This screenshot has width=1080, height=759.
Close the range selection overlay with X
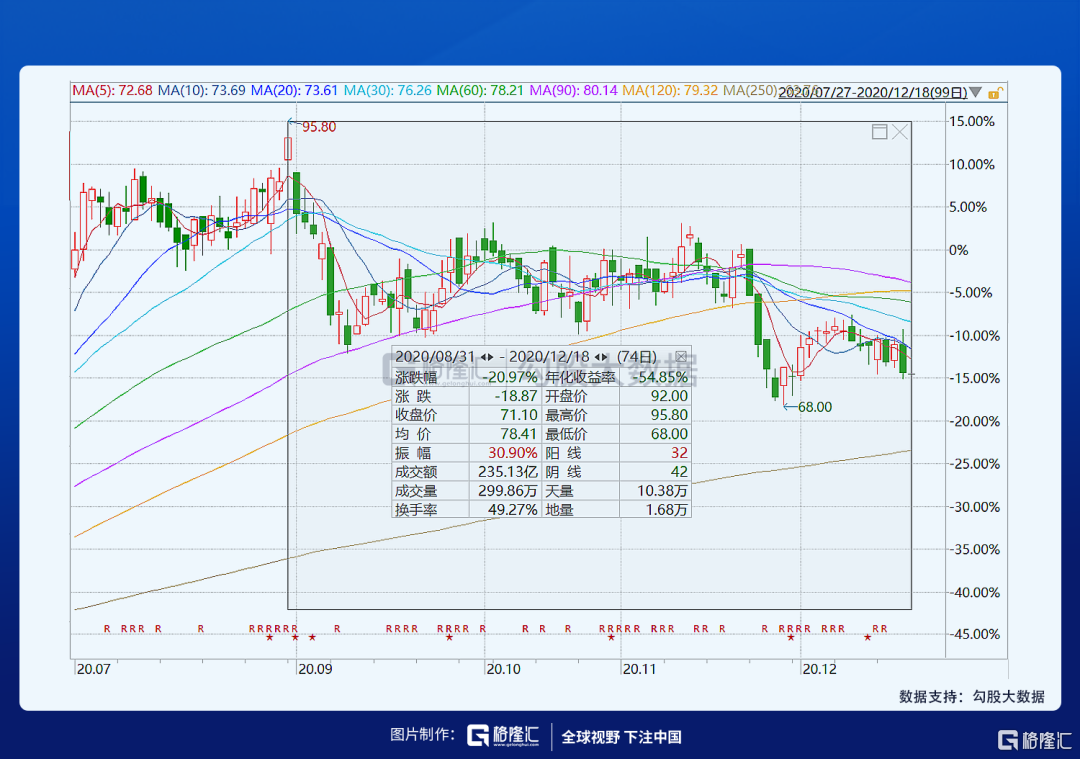click(x=900, y=132)
